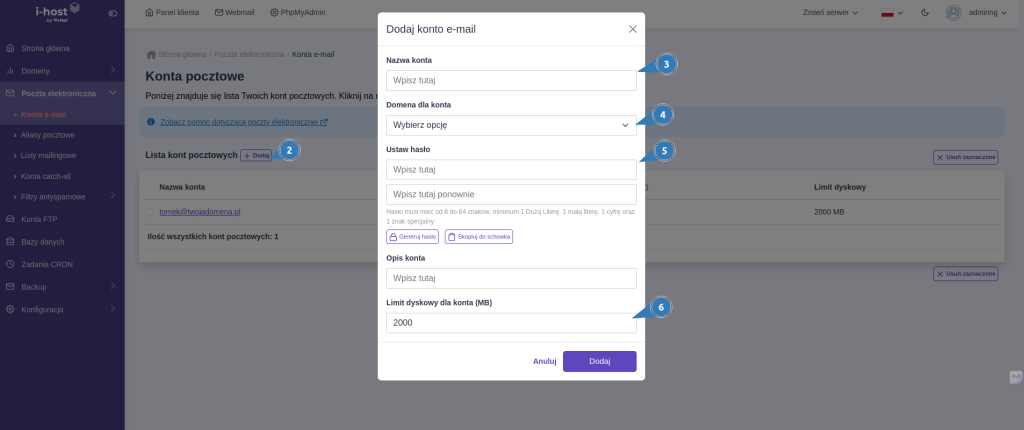Open PhpMyAdmin from the top bar
This screenshot has width=1024, height=430.
pos(298,12)
